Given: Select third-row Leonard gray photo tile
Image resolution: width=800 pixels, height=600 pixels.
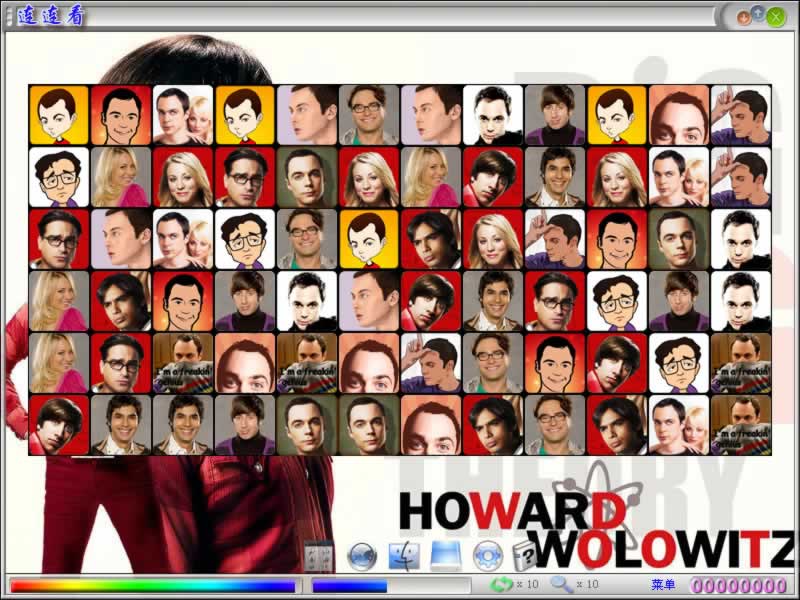Looking at the screenshot, I should tap(307, 239).
